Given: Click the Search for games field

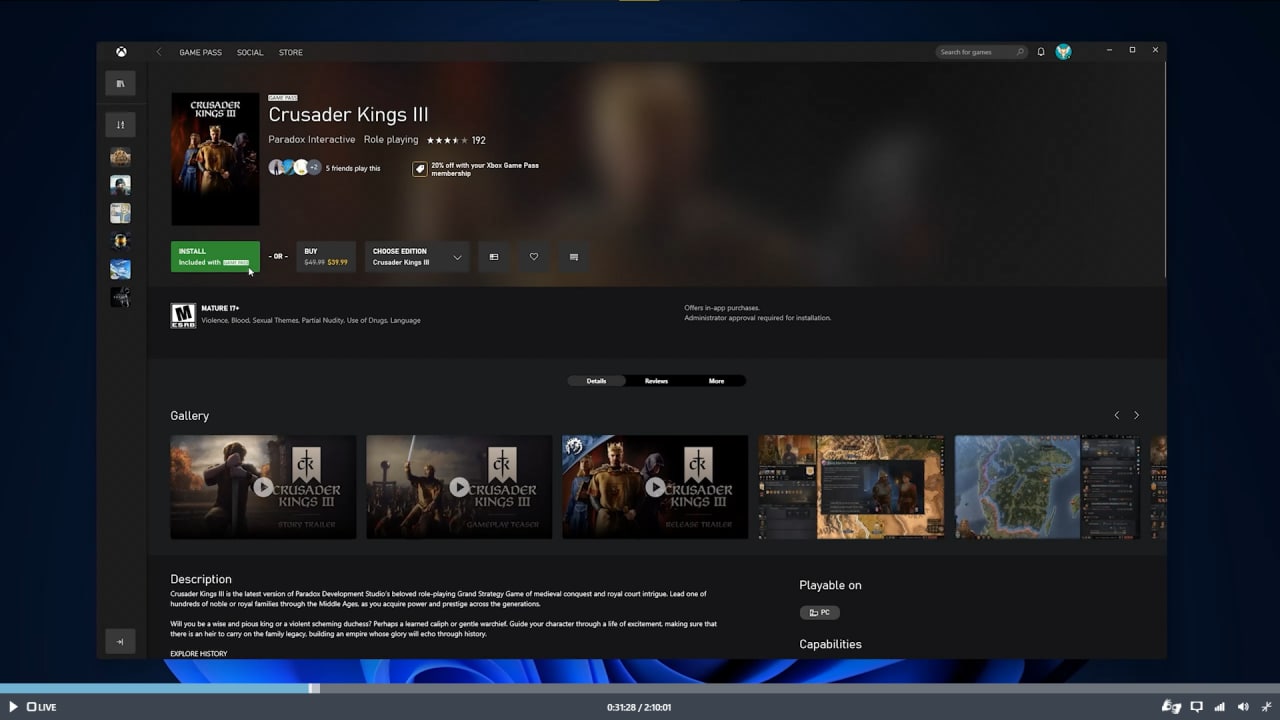Looking at the screenshot, I should [x=982, y=52].
